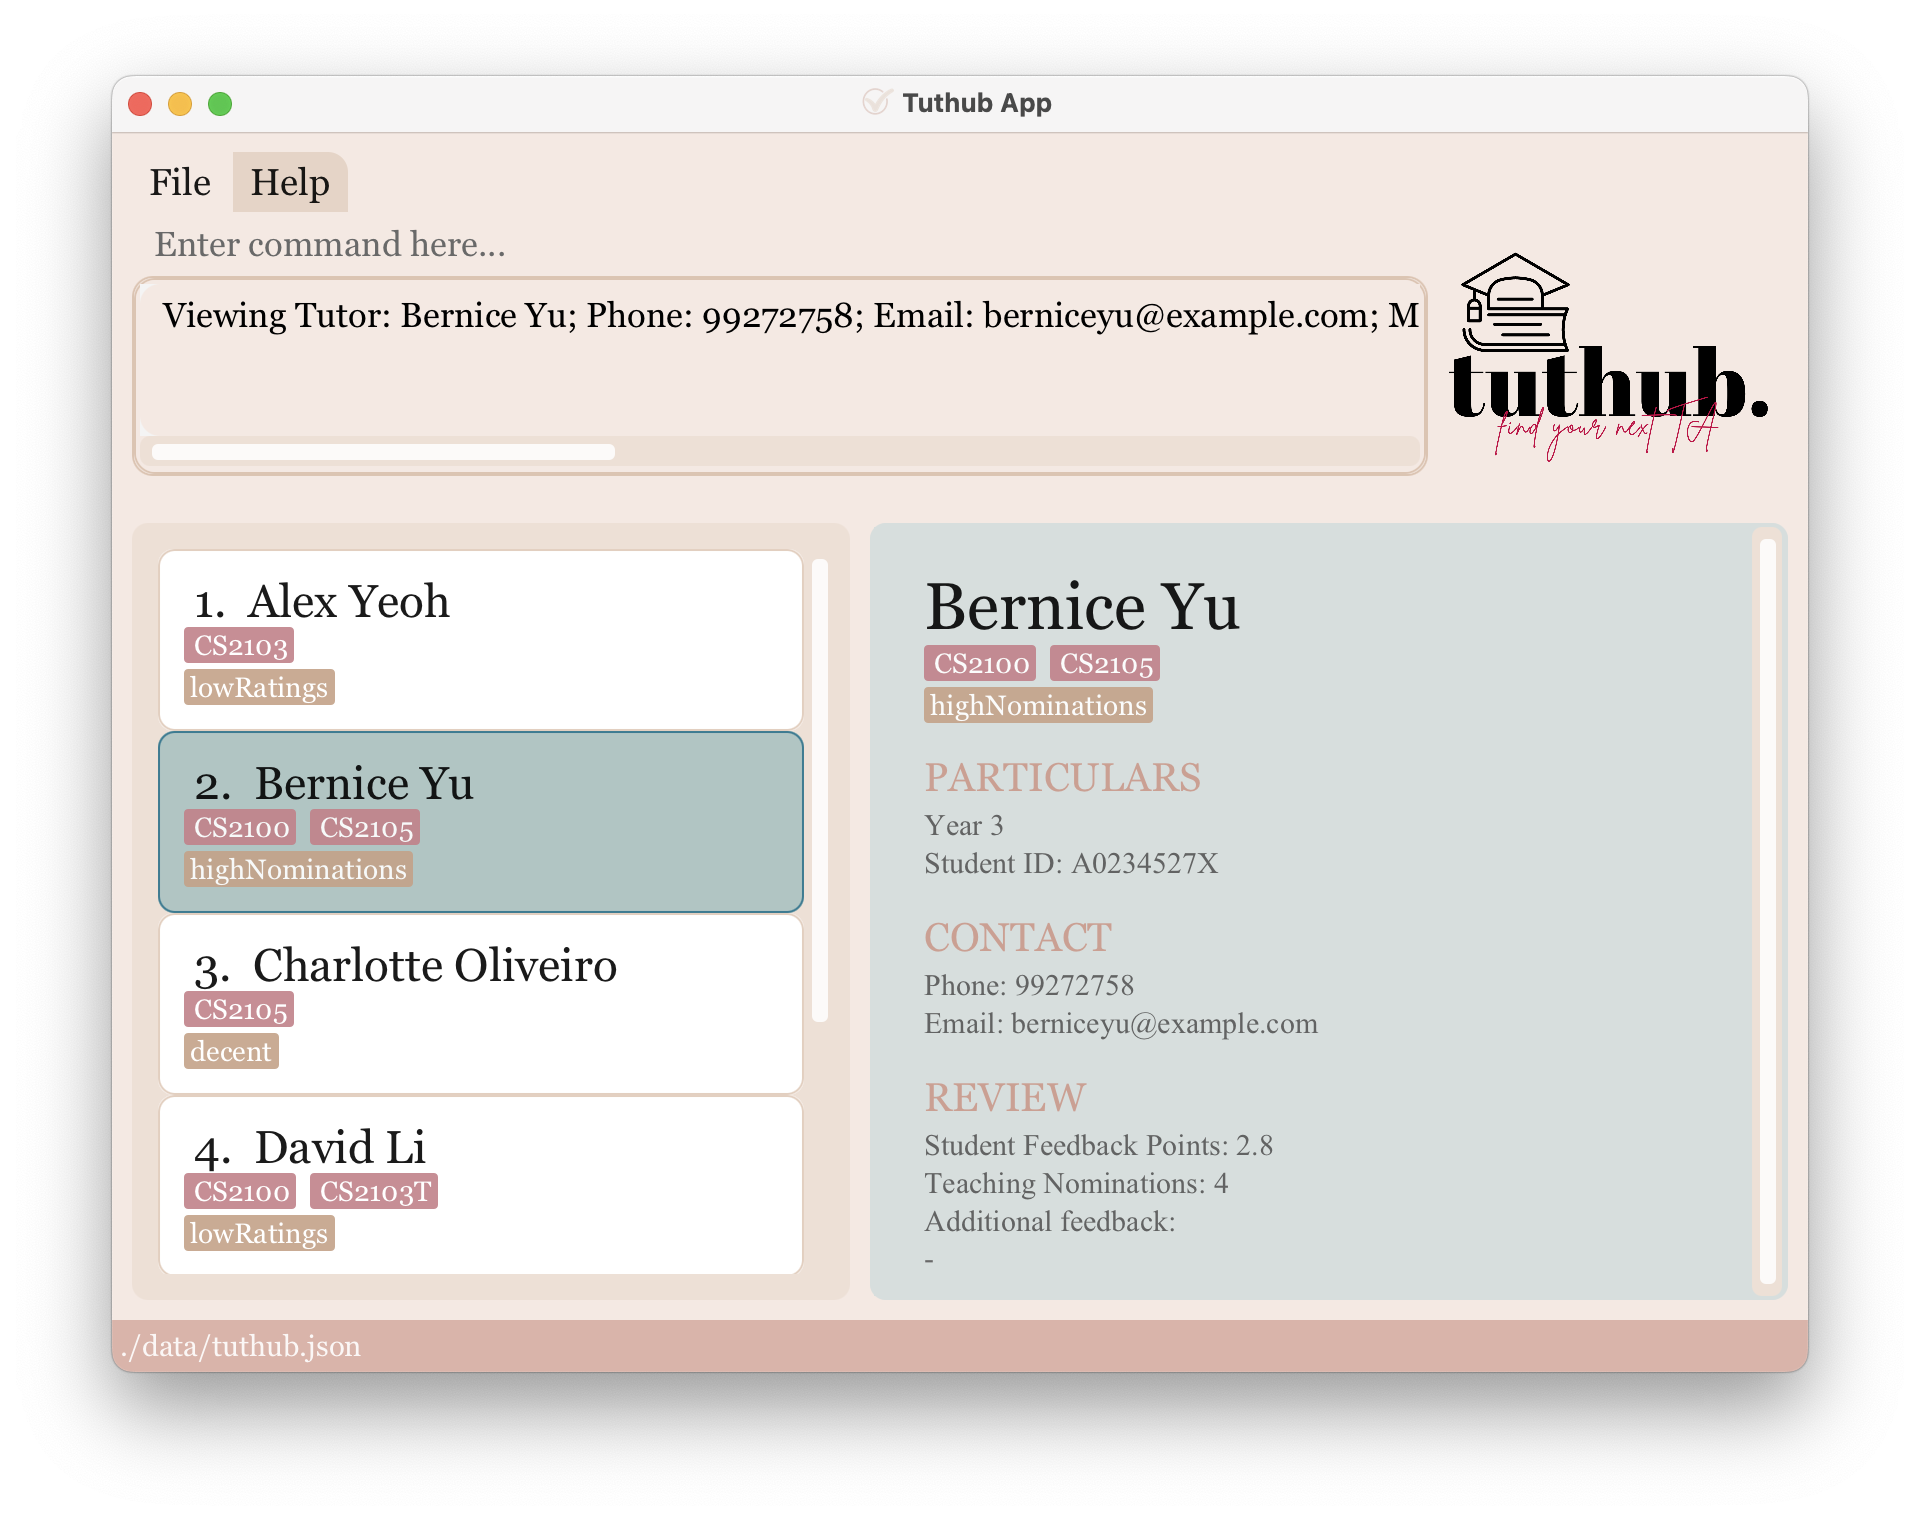Click the Tuthub App title icon

[876, 103]
